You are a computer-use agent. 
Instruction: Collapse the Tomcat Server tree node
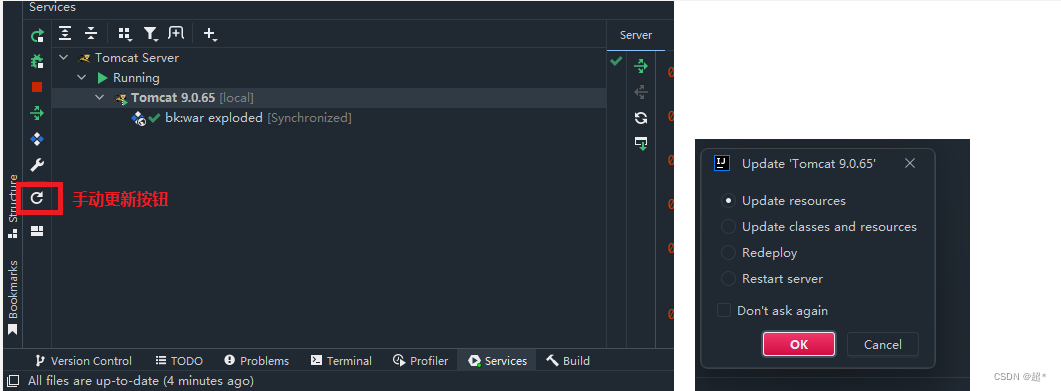click(64, 58)
